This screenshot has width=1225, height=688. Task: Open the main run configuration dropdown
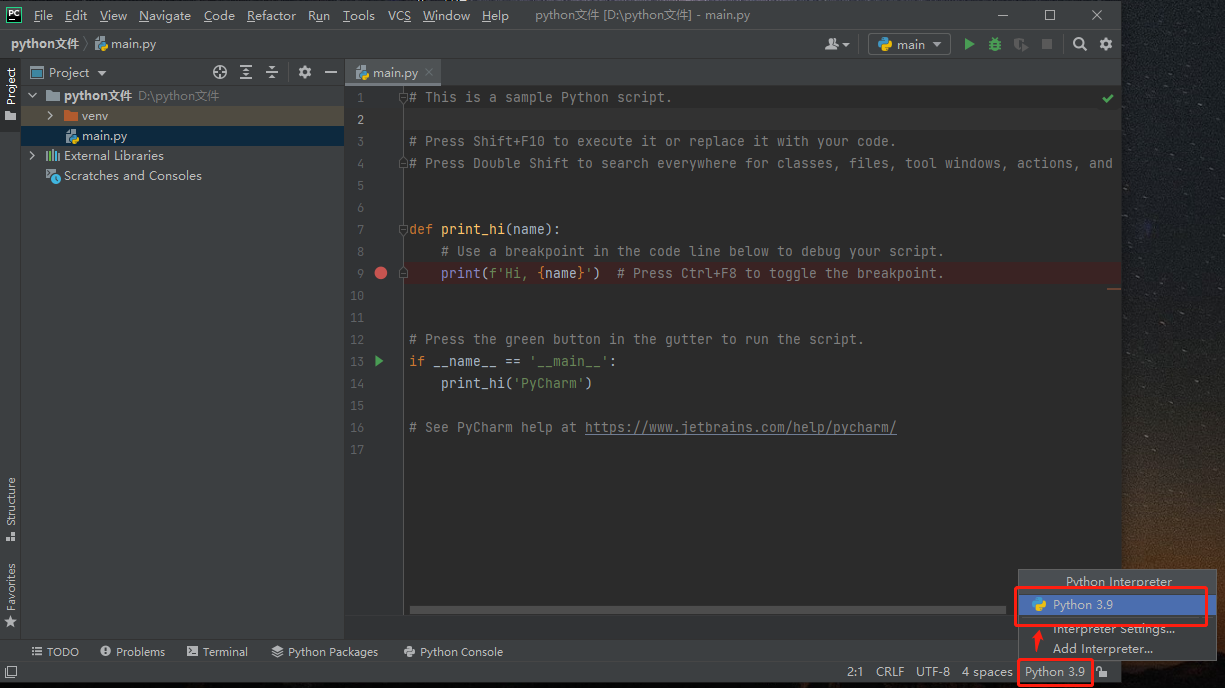[x=909, y=44]
